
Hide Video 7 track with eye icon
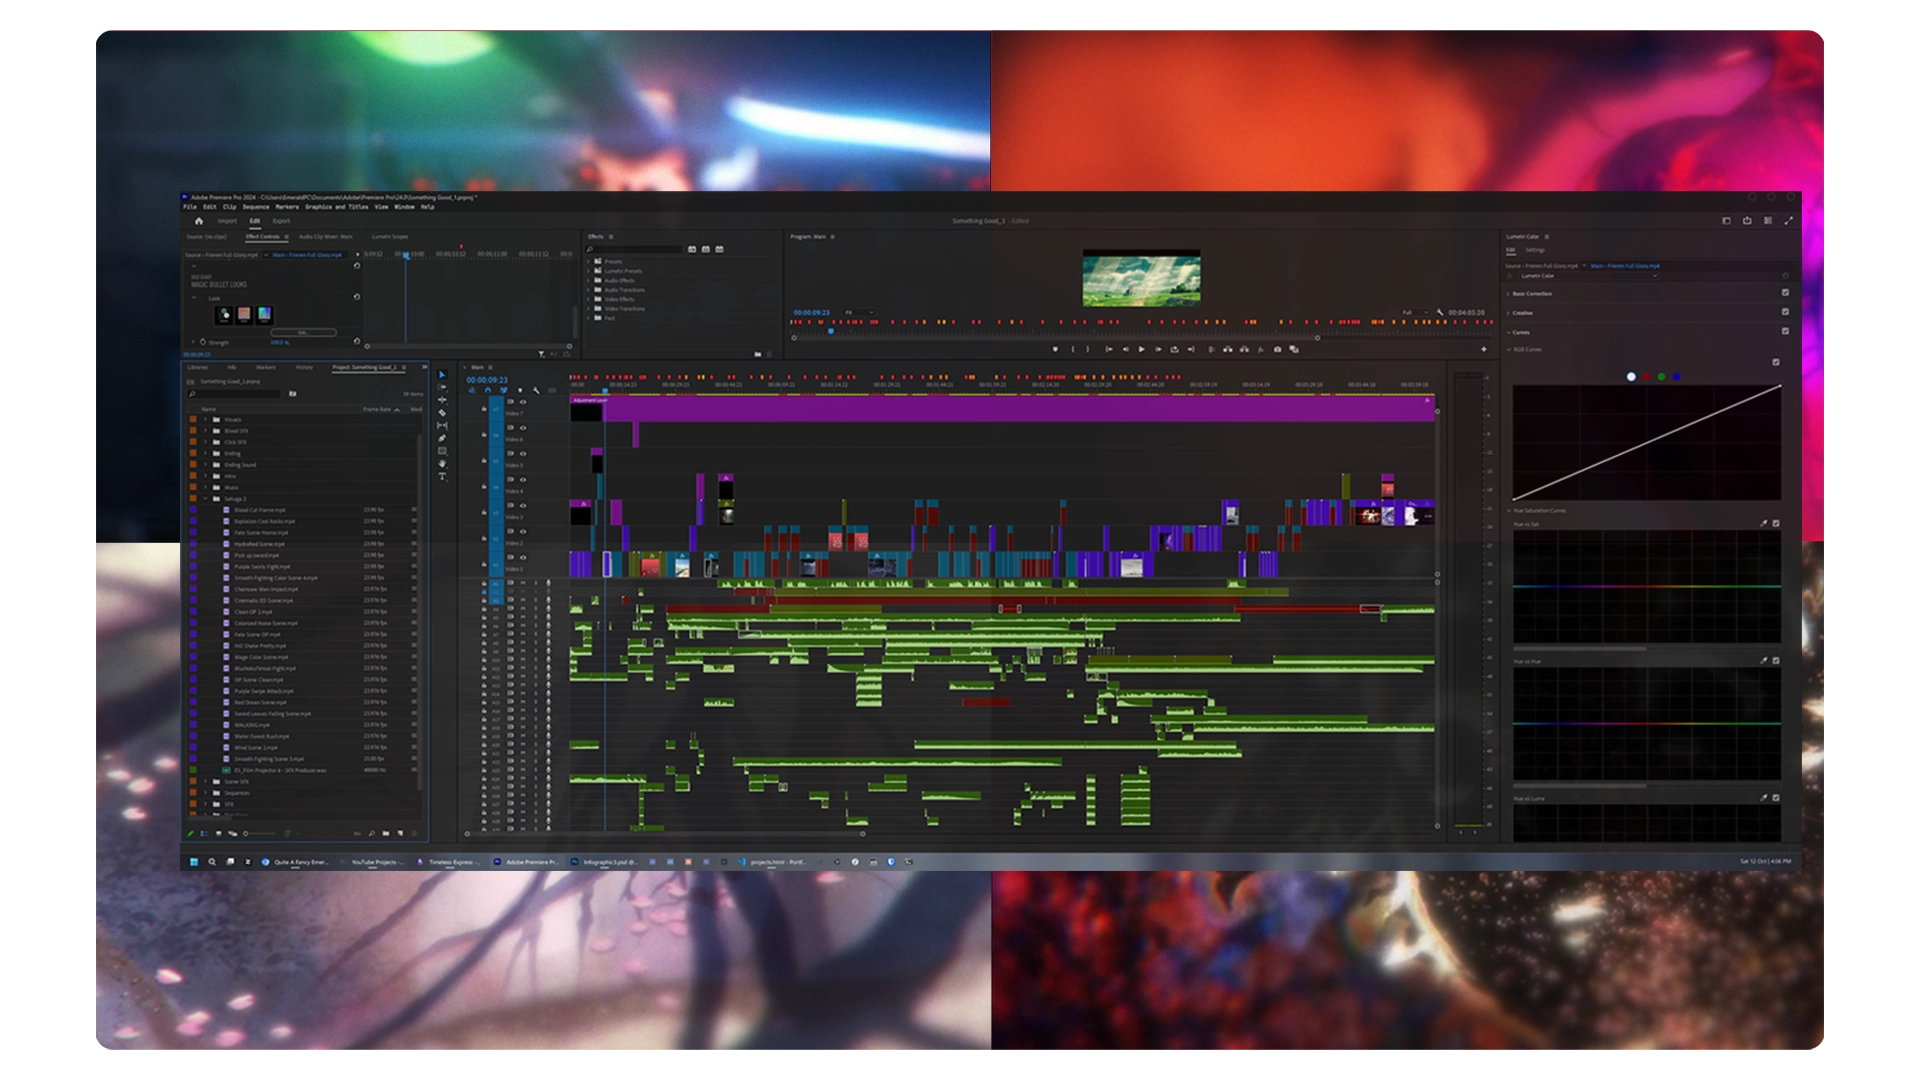[522, 402]
